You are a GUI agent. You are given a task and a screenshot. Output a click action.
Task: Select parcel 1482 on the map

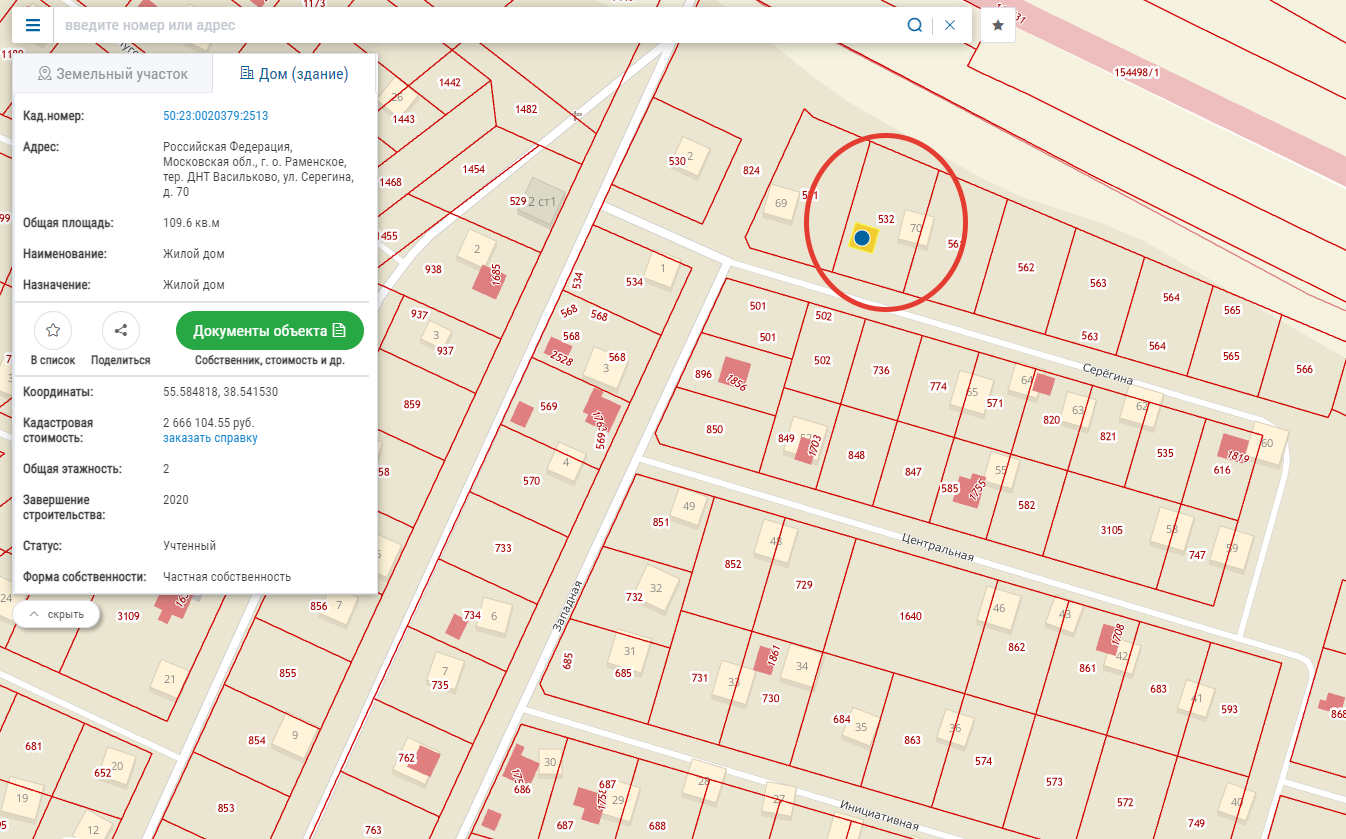526,109
